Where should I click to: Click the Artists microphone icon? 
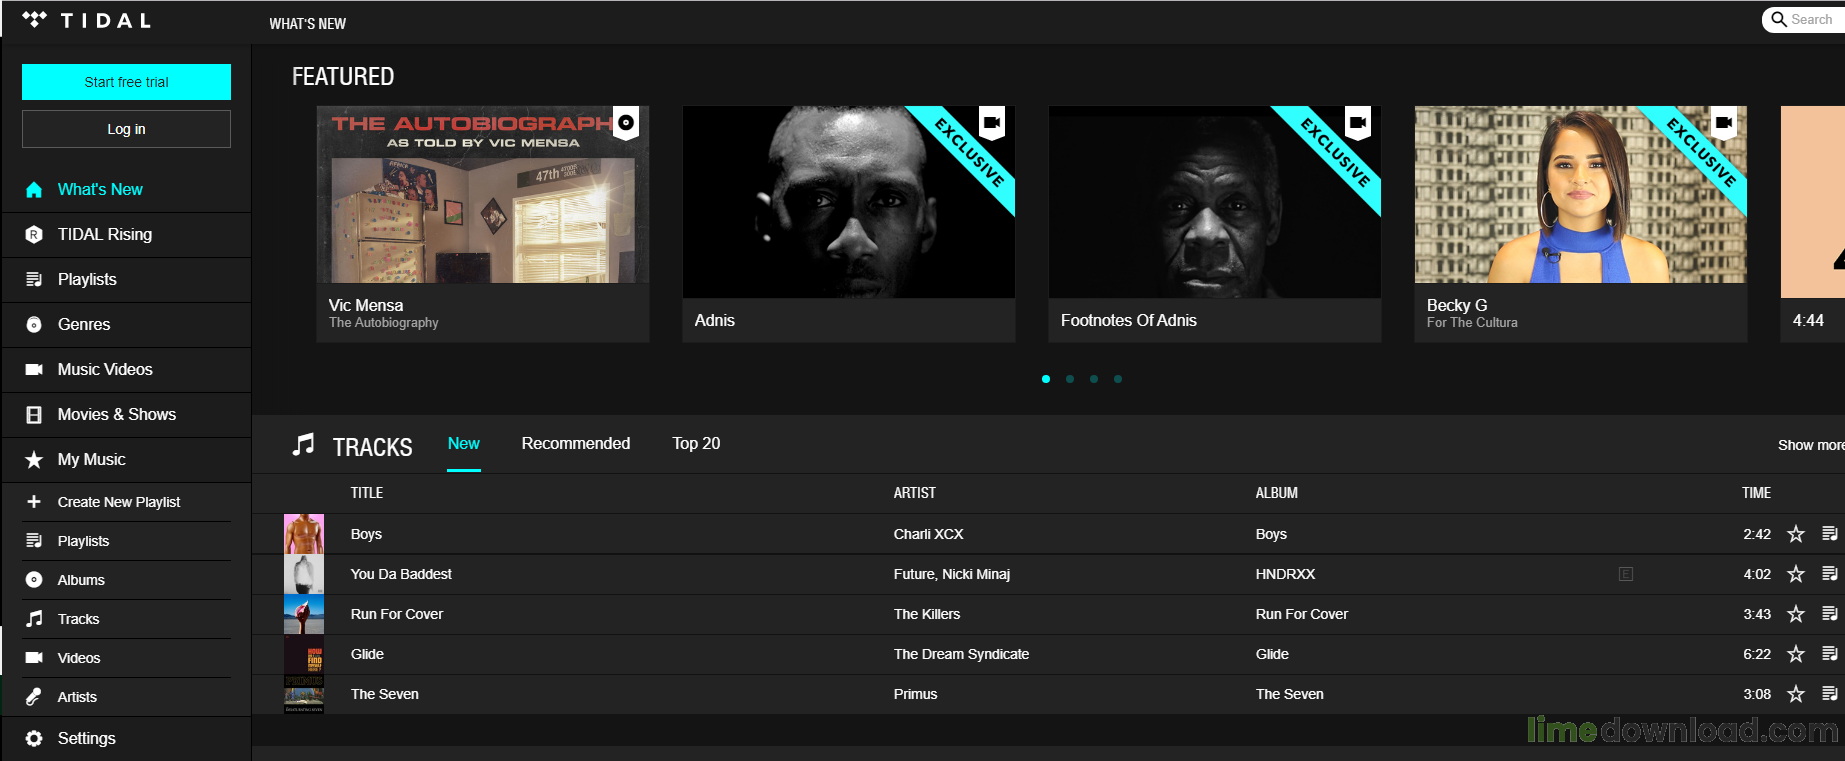tap(34, 697)
